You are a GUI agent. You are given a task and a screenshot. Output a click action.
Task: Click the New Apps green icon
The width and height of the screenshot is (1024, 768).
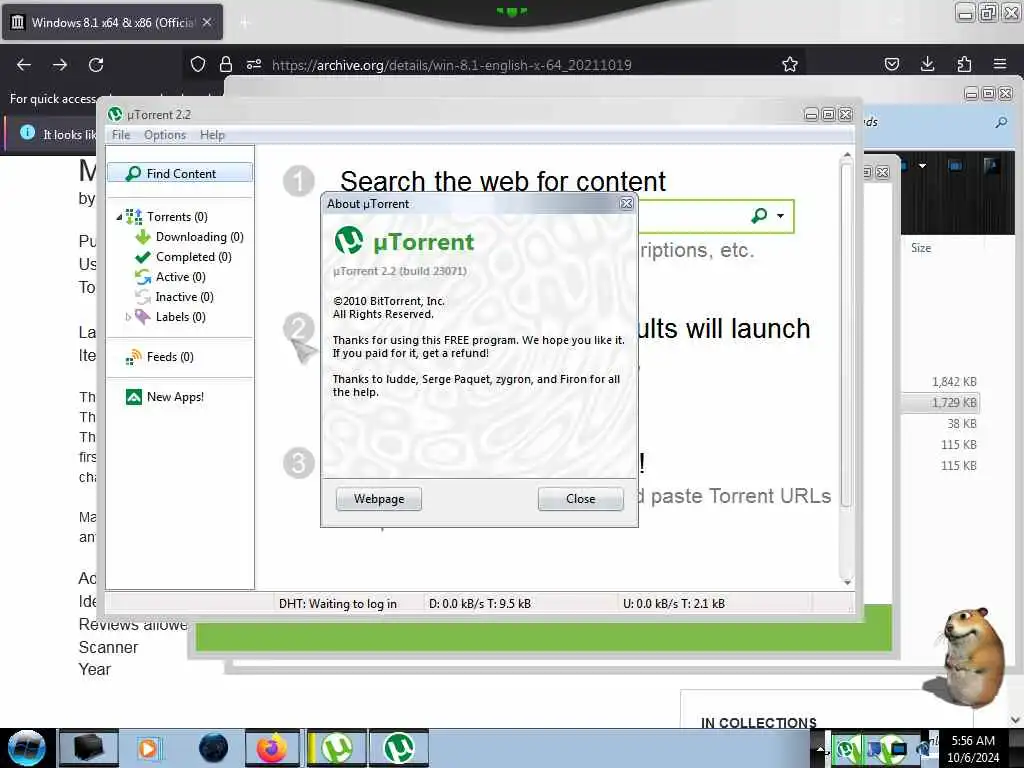(x=133, y=397)
